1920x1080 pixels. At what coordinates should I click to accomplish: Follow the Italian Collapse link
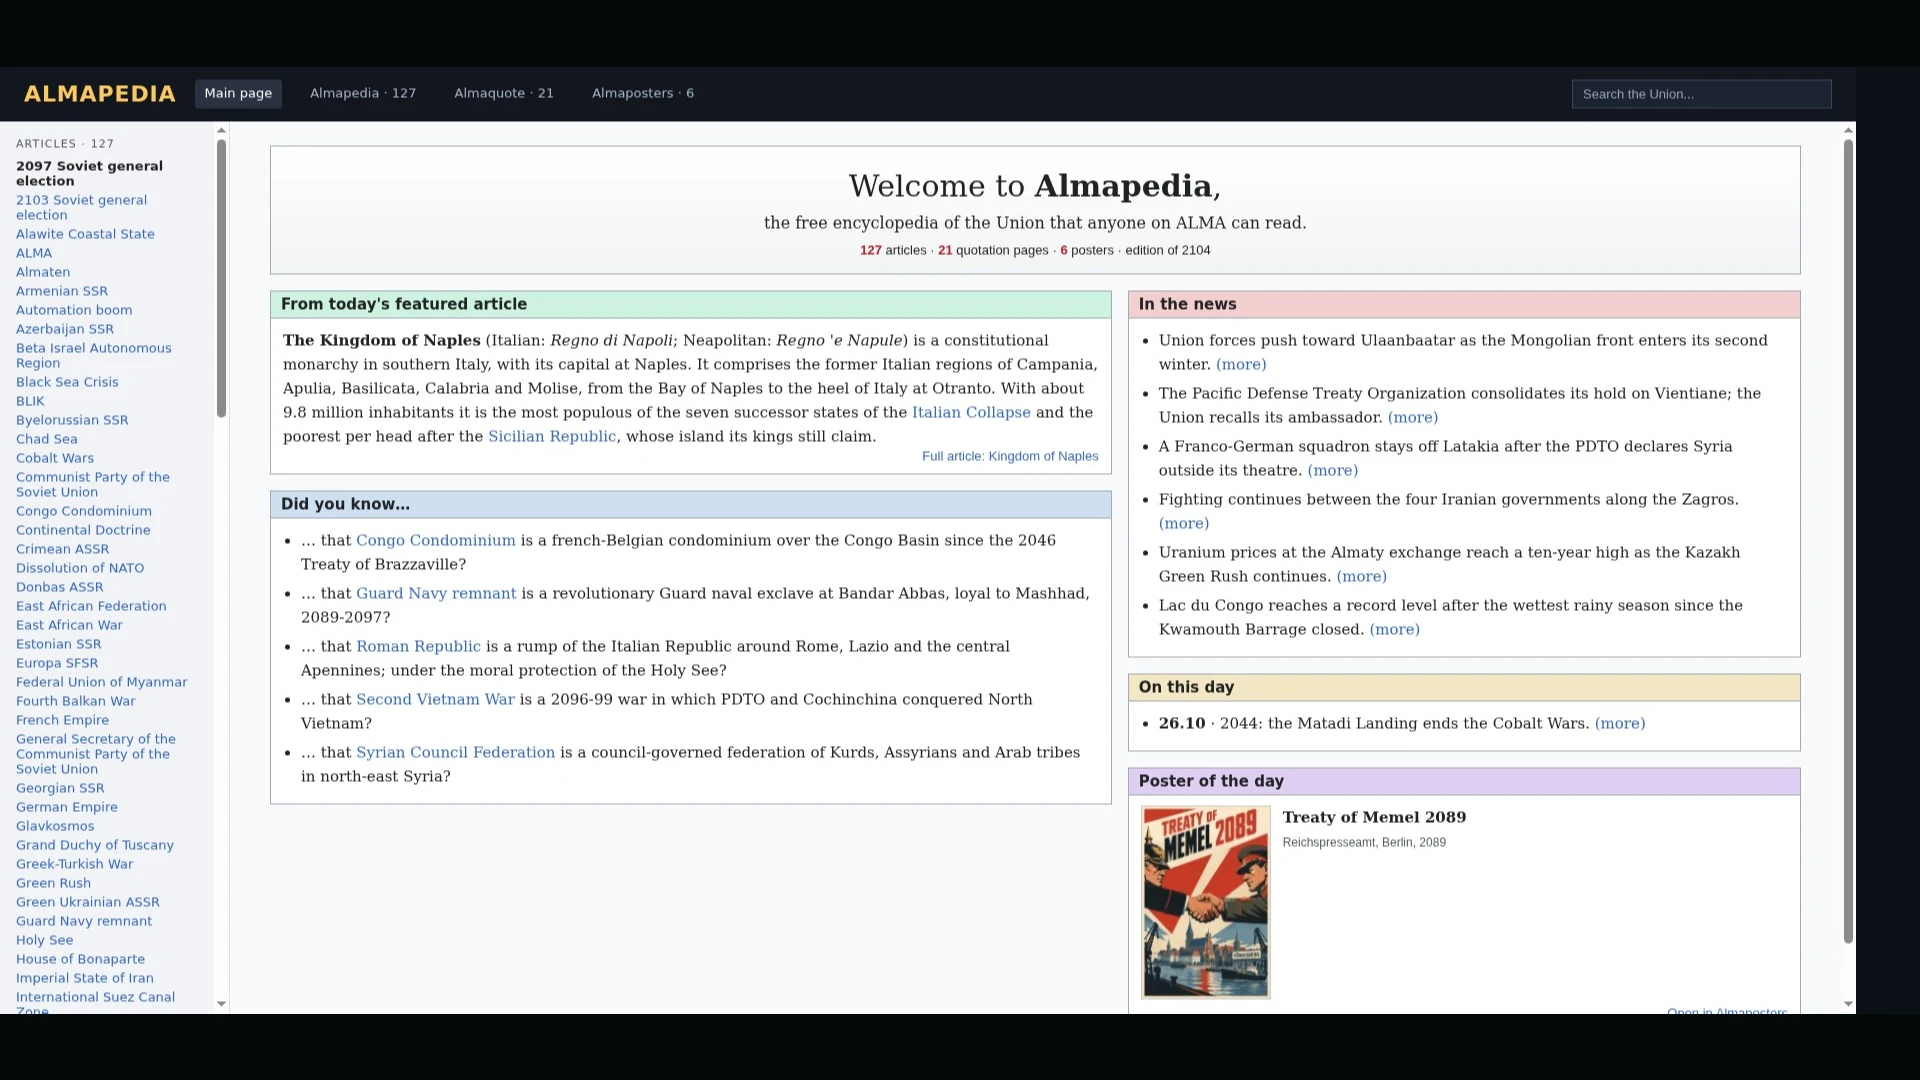(x=971, y=413)
